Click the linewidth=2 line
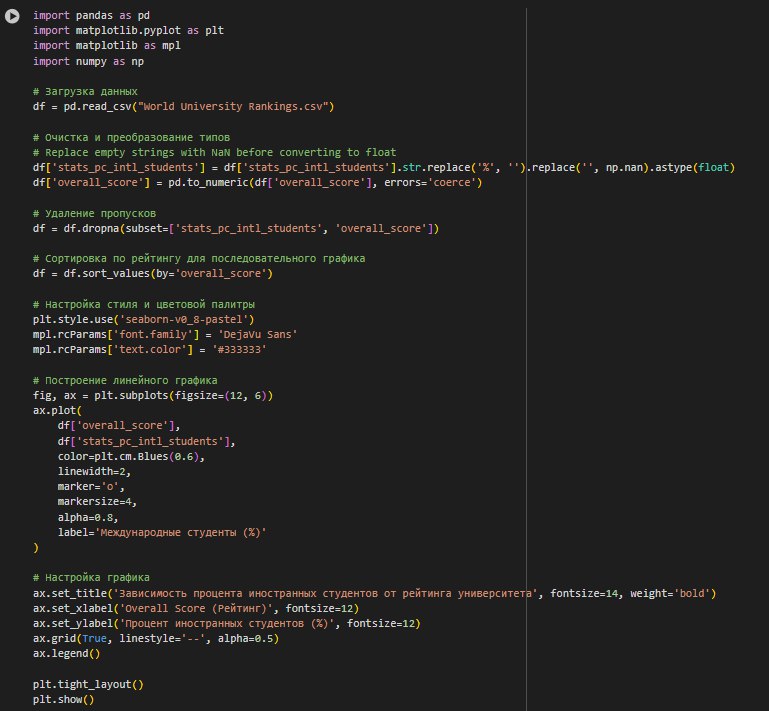Image resolution: width=769 pixels, height=711 pixels. click(x=94, y=472)
